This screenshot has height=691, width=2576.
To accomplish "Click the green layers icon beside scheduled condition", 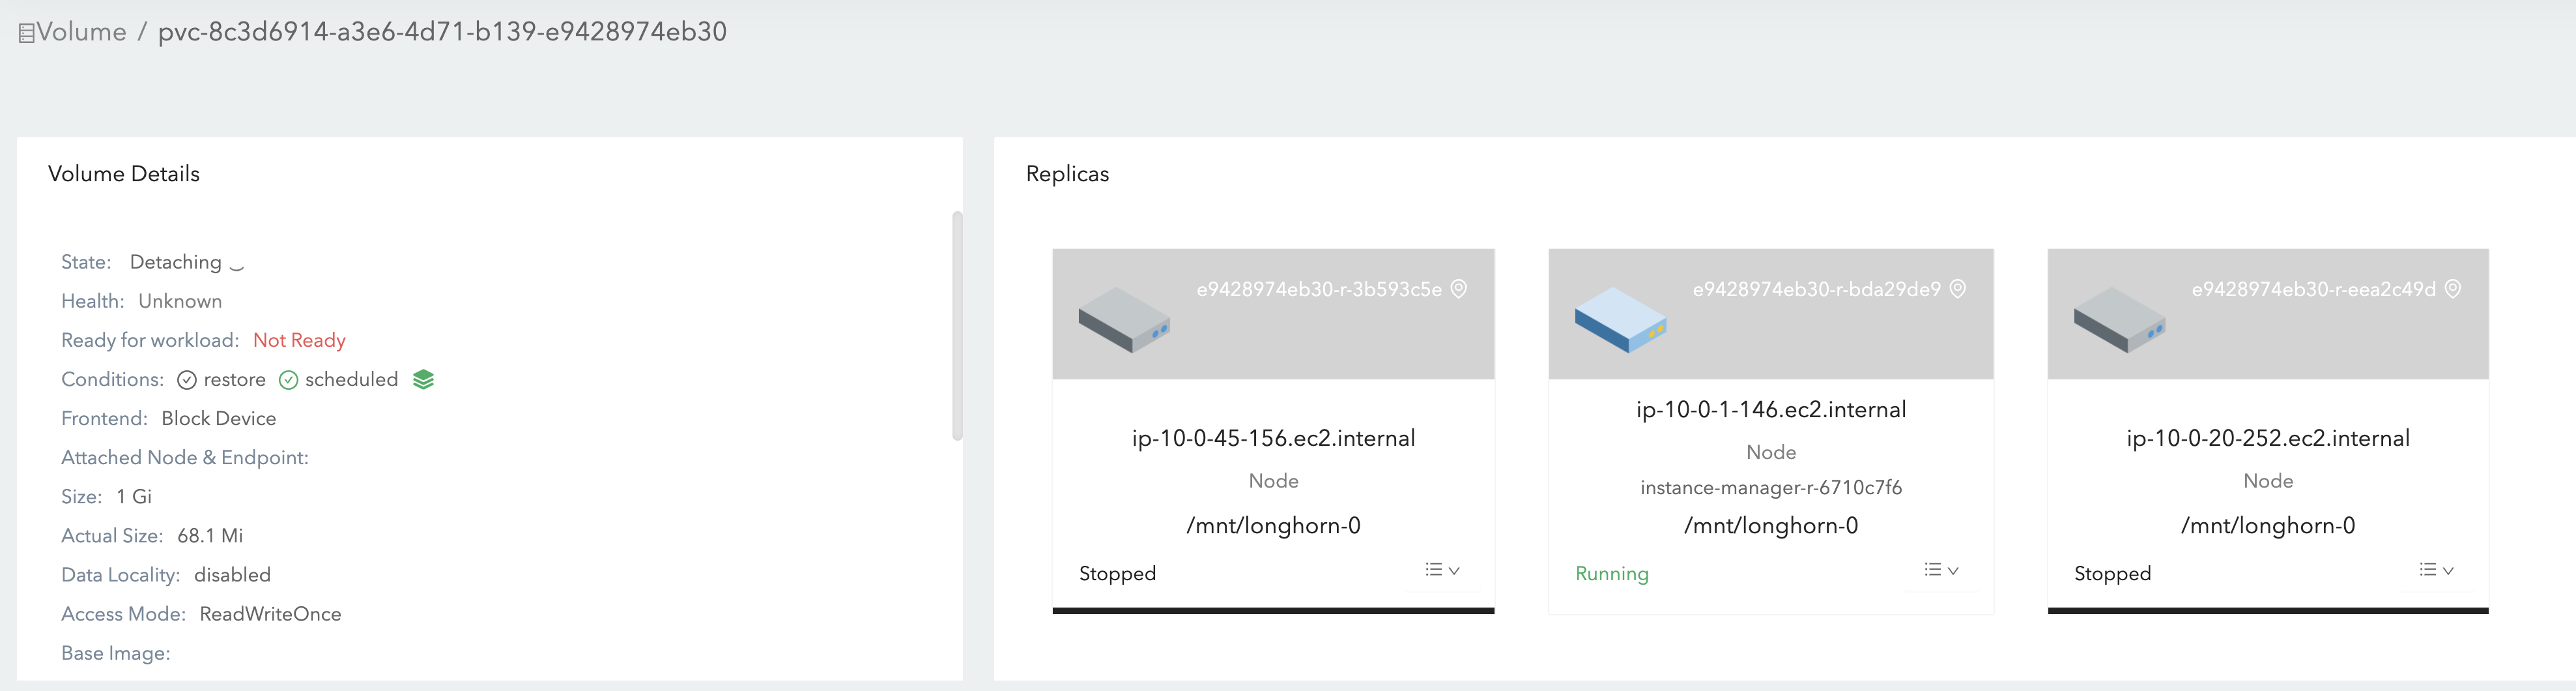I will point(422,379).
